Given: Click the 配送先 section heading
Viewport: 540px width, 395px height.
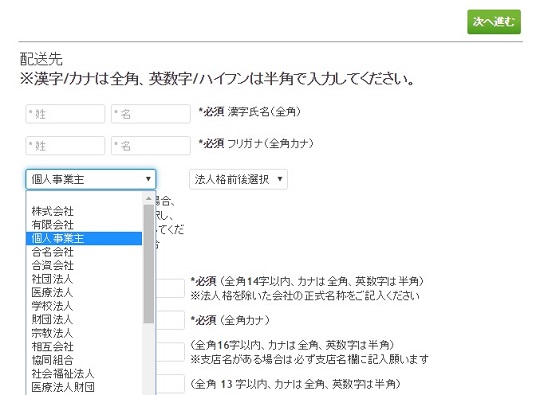Looking at the screenshot, I should [x=41, y=59].
